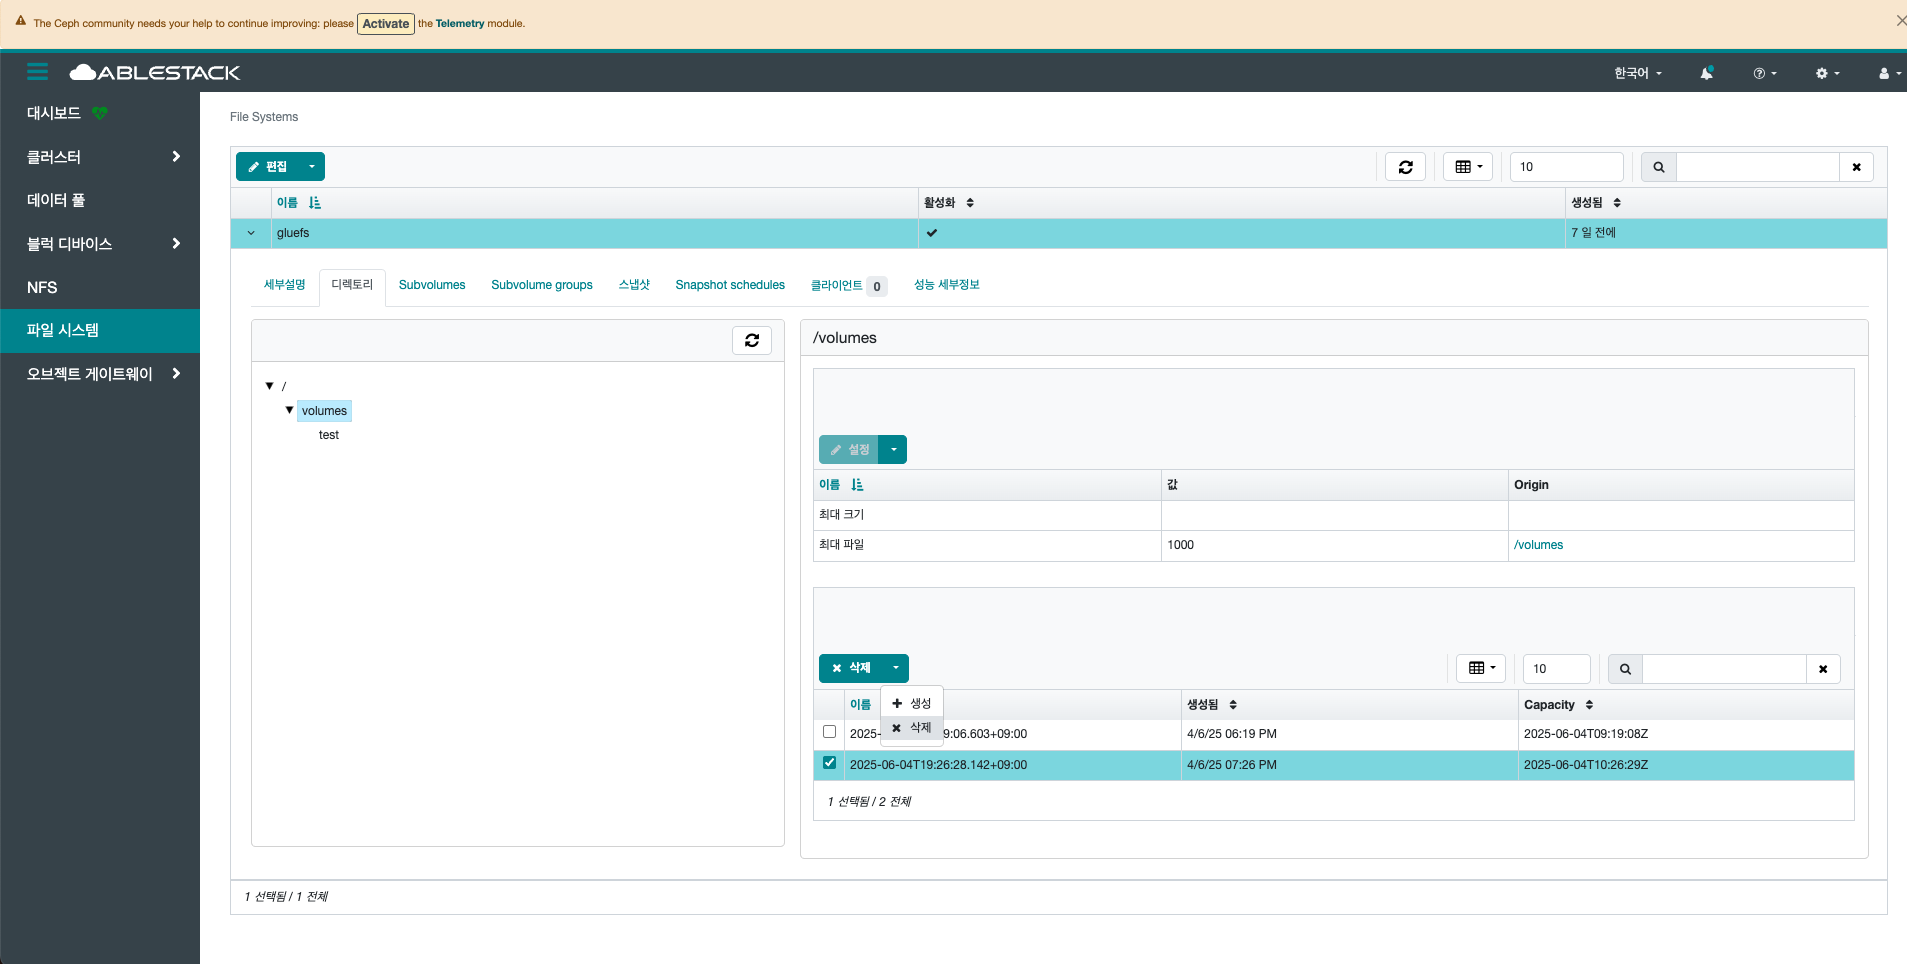The width and height of the screenshot is (1907, 964).
Task: Open the settings gear menu
Action: point(1826,73)
